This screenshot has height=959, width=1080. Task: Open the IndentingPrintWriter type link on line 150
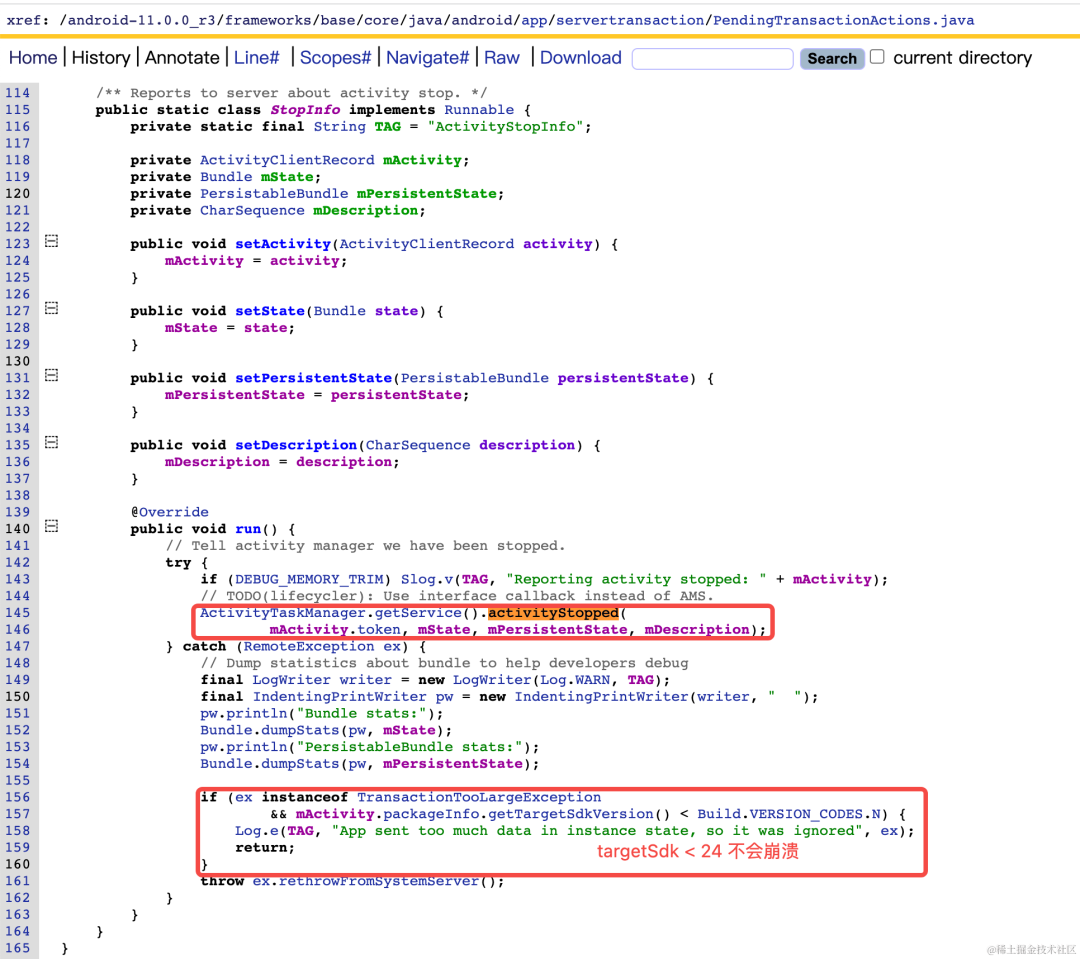[340, 697]
